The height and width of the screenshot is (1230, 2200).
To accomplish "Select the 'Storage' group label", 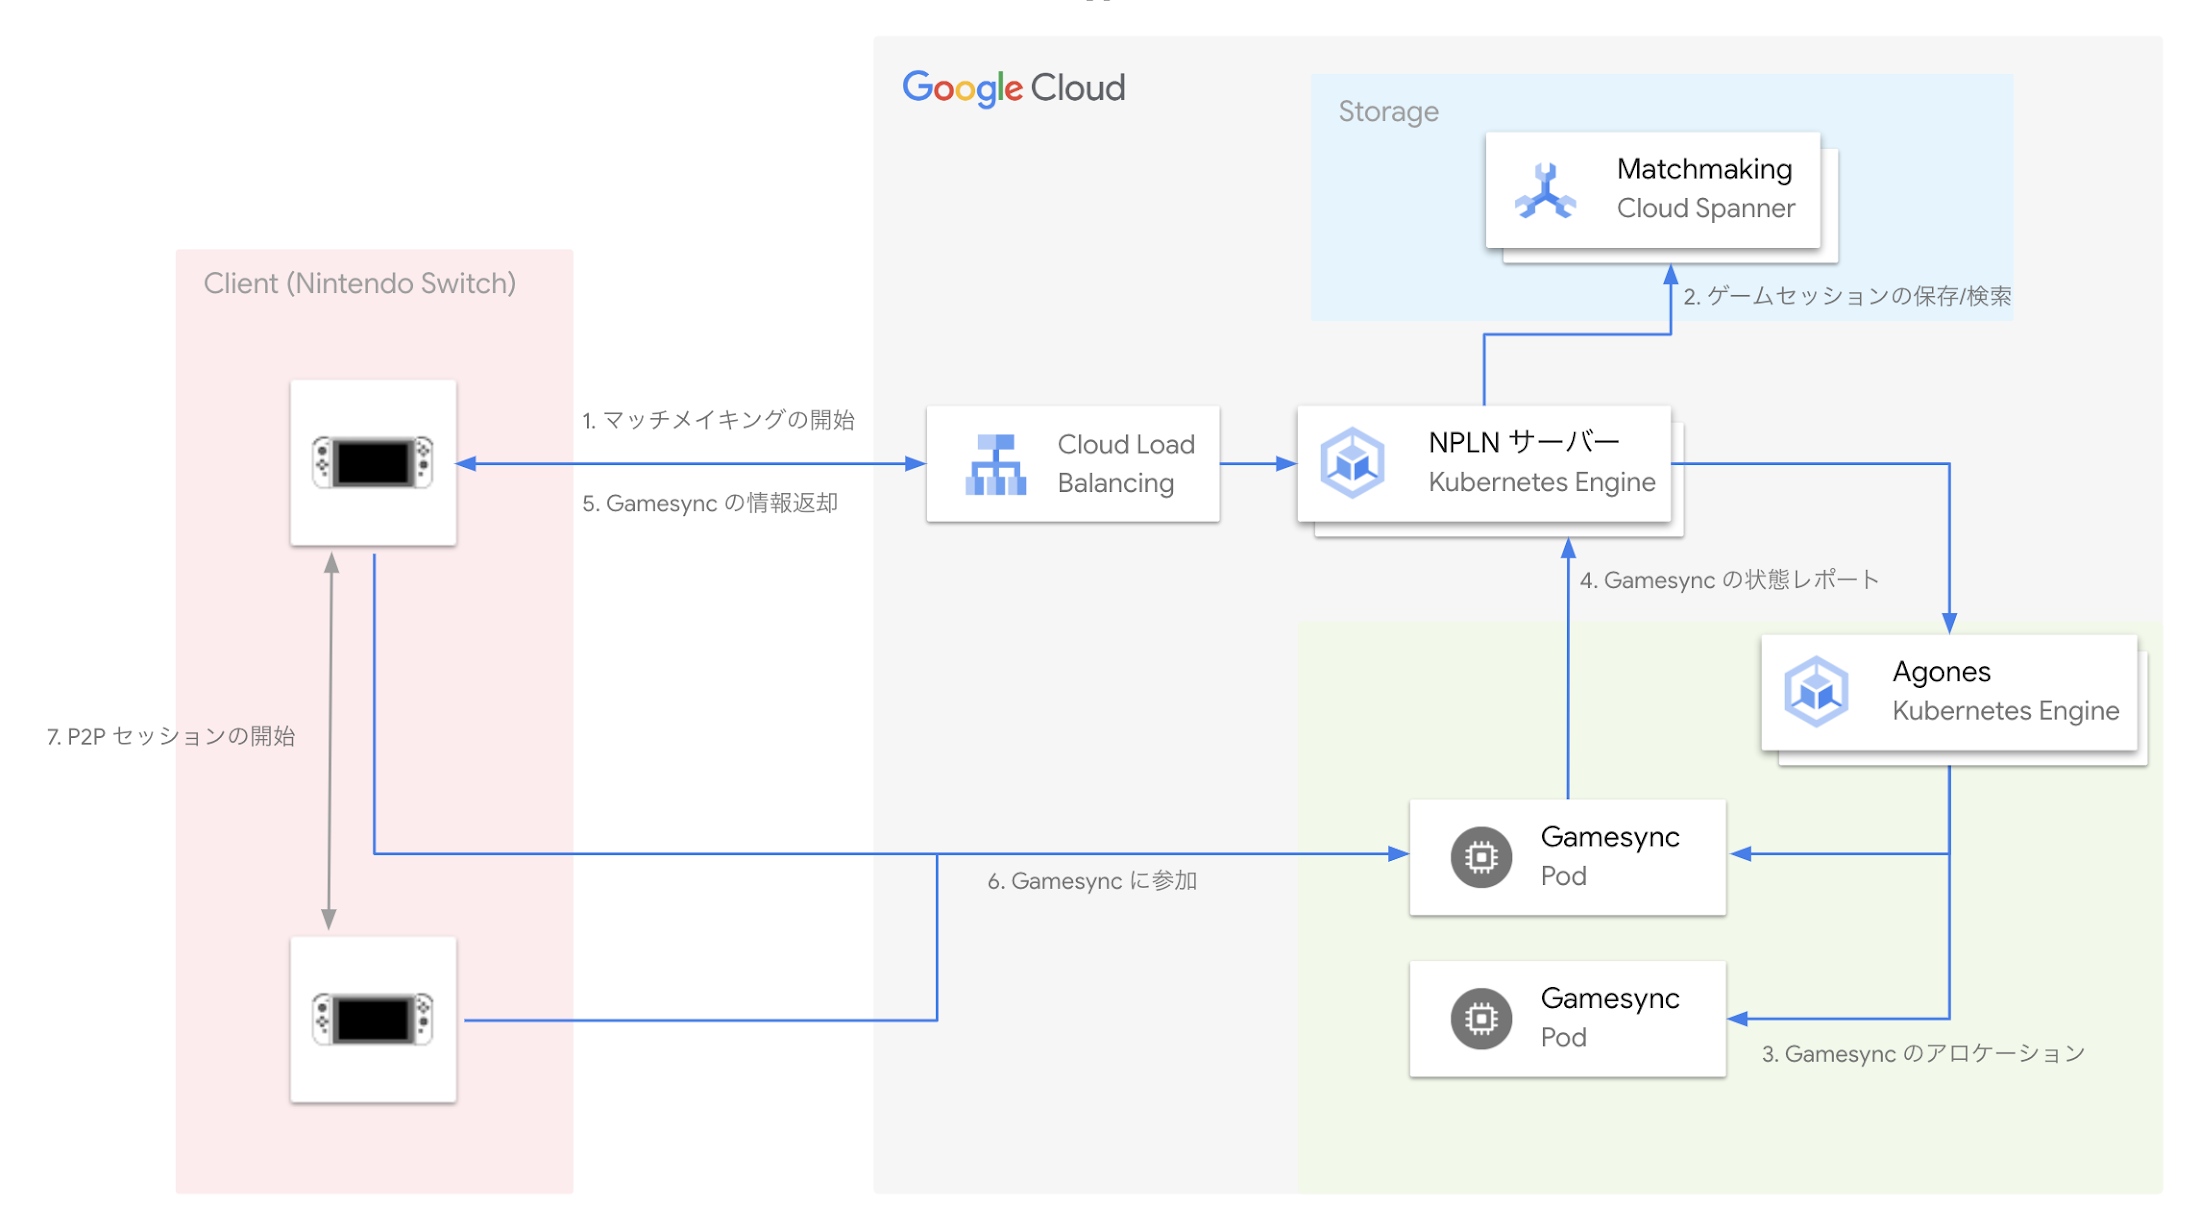I will pos(1388,111).
